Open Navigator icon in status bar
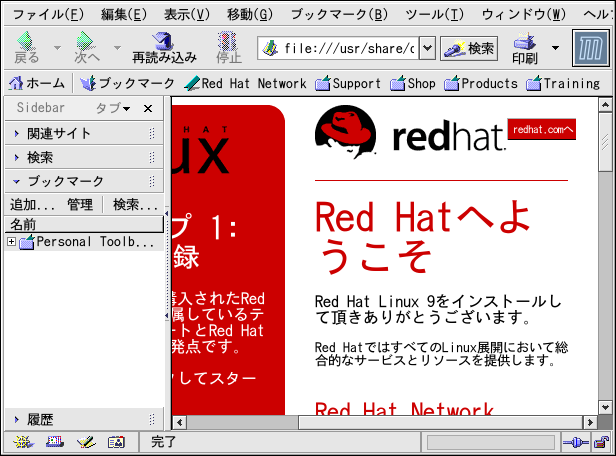The image size is (616, 456). (23, 442)
